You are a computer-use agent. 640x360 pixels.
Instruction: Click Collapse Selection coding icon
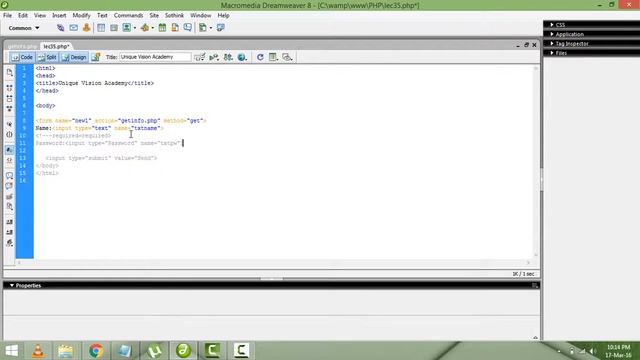pyautogui.click(x=9, y=98)
